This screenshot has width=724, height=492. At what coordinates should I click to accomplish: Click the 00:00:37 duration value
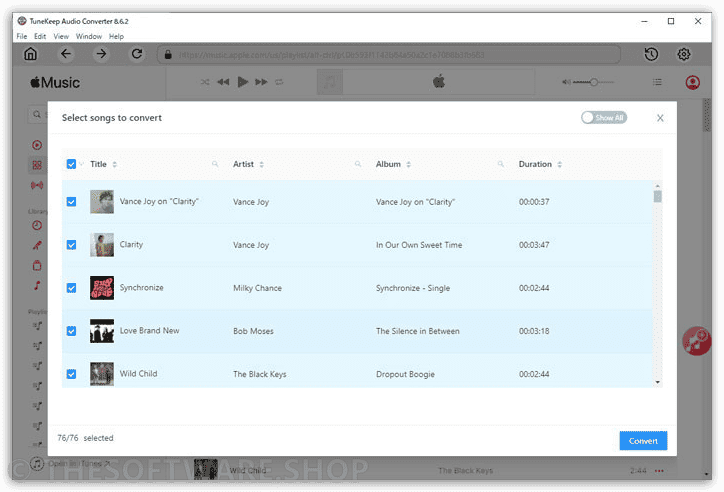pyautogui.click(x=534, y=202)
